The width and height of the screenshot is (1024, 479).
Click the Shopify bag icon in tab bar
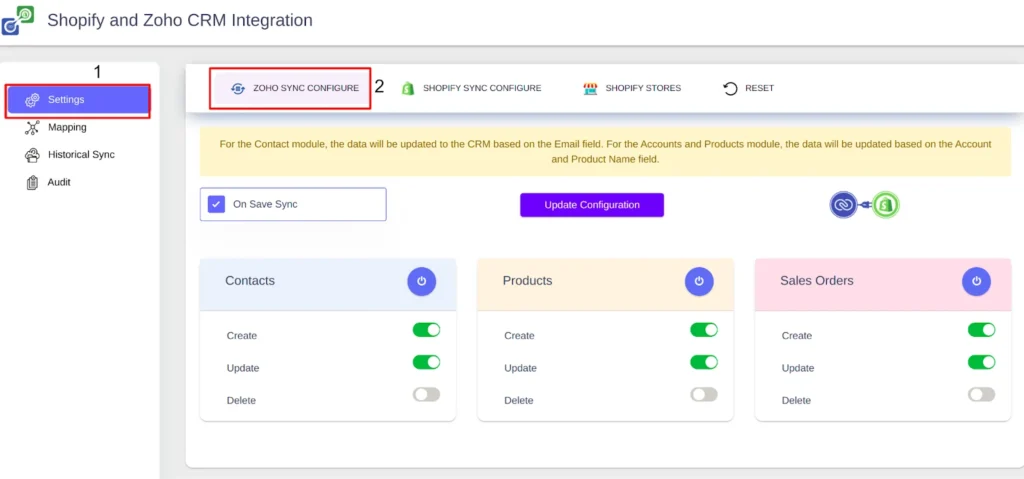pyautogui.click(x=408, y=88)
